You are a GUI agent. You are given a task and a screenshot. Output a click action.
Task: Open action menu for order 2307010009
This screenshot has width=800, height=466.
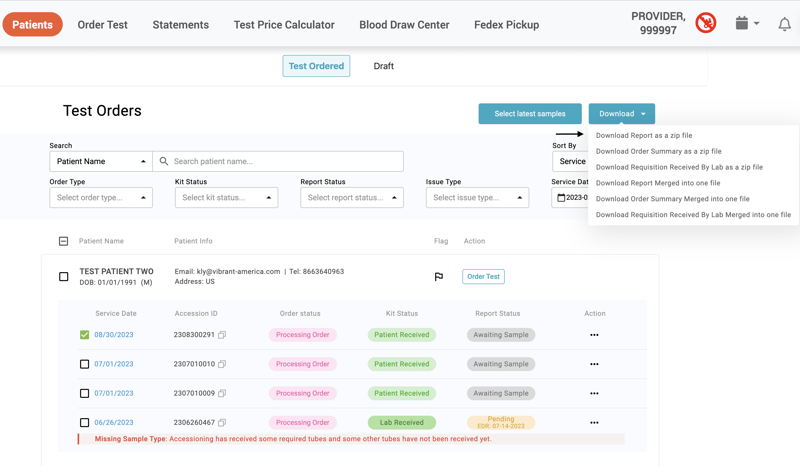[x=594, y=393]
